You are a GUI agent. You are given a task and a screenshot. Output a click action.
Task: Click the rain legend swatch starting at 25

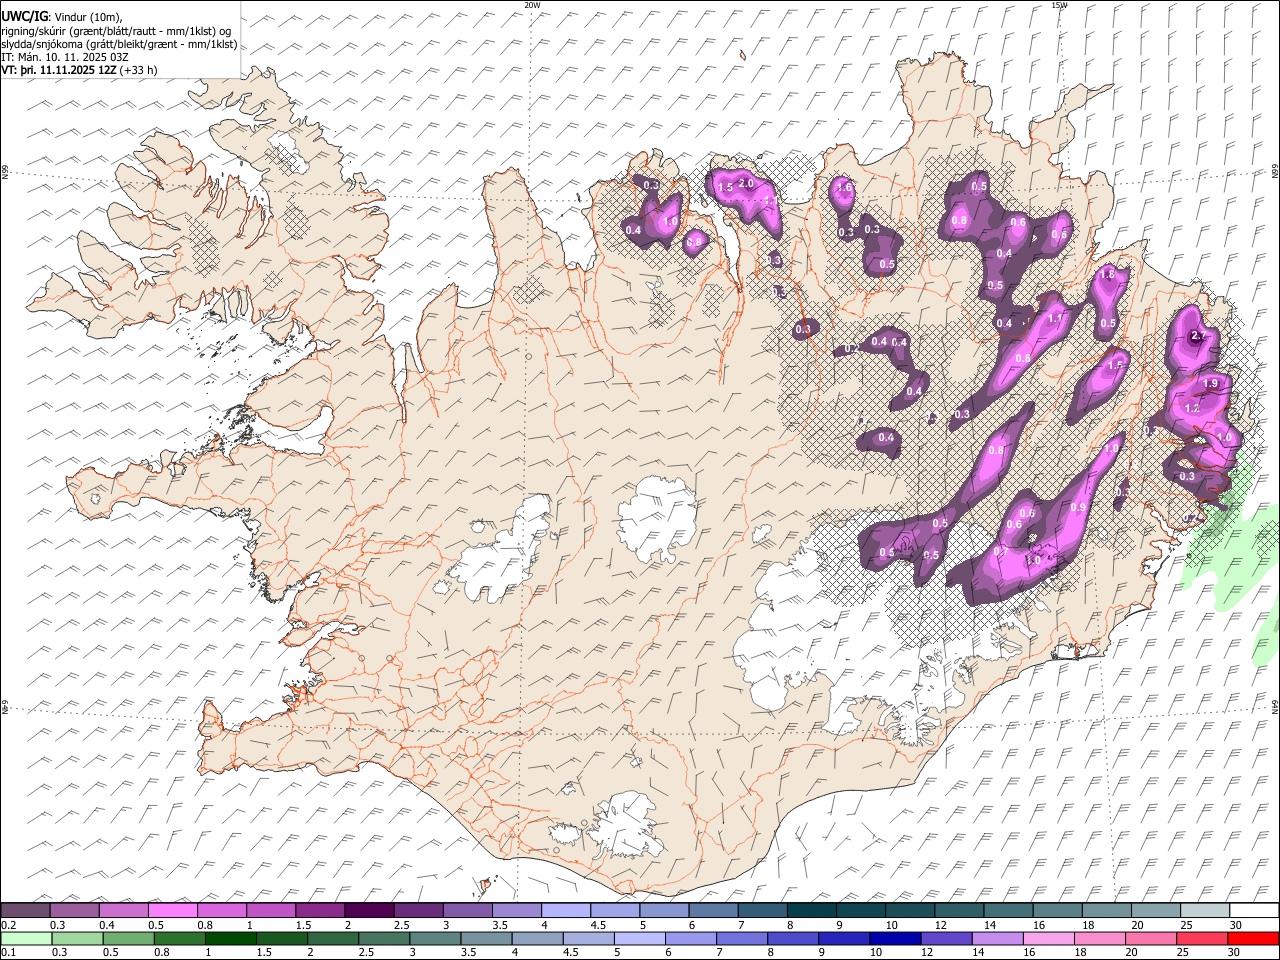1202,938
